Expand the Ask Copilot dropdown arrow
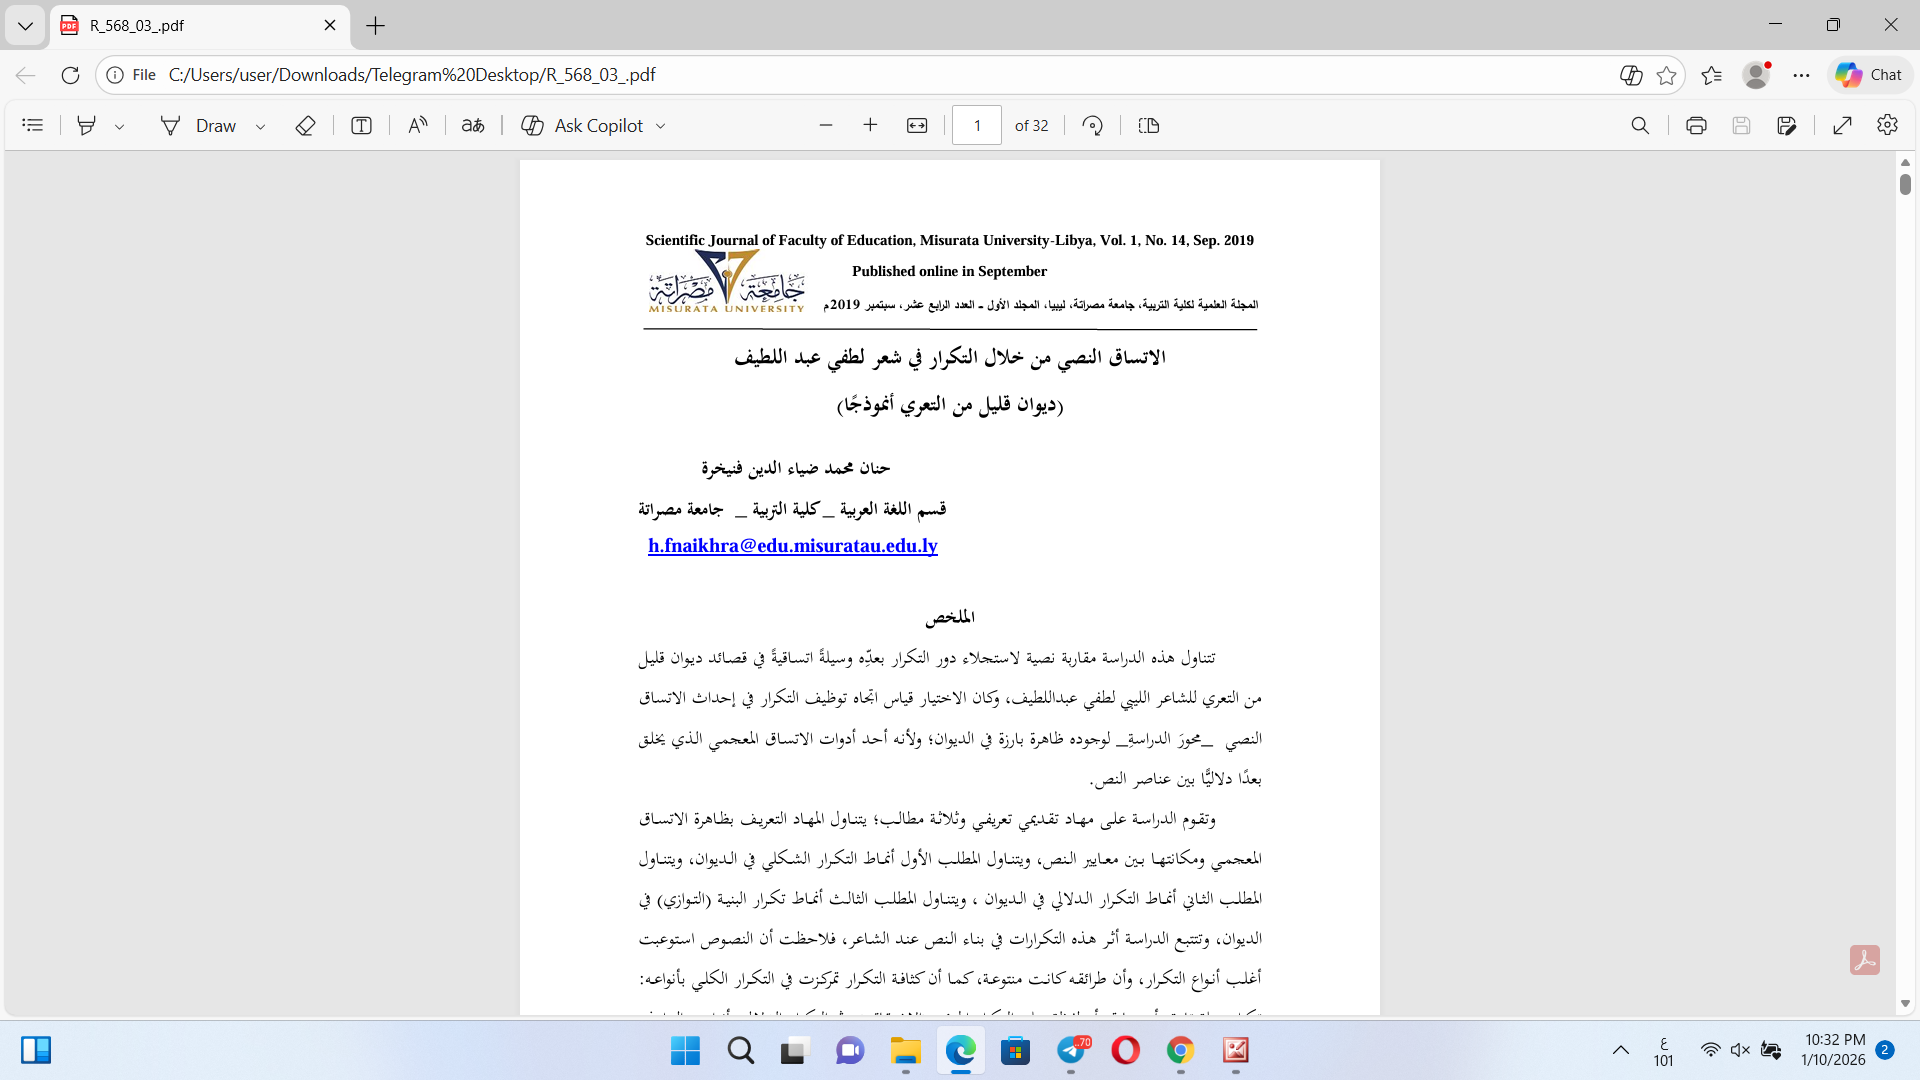The height and width of the screenshot is (1080, 1920). pyautogui.click(x=660, y=126)
